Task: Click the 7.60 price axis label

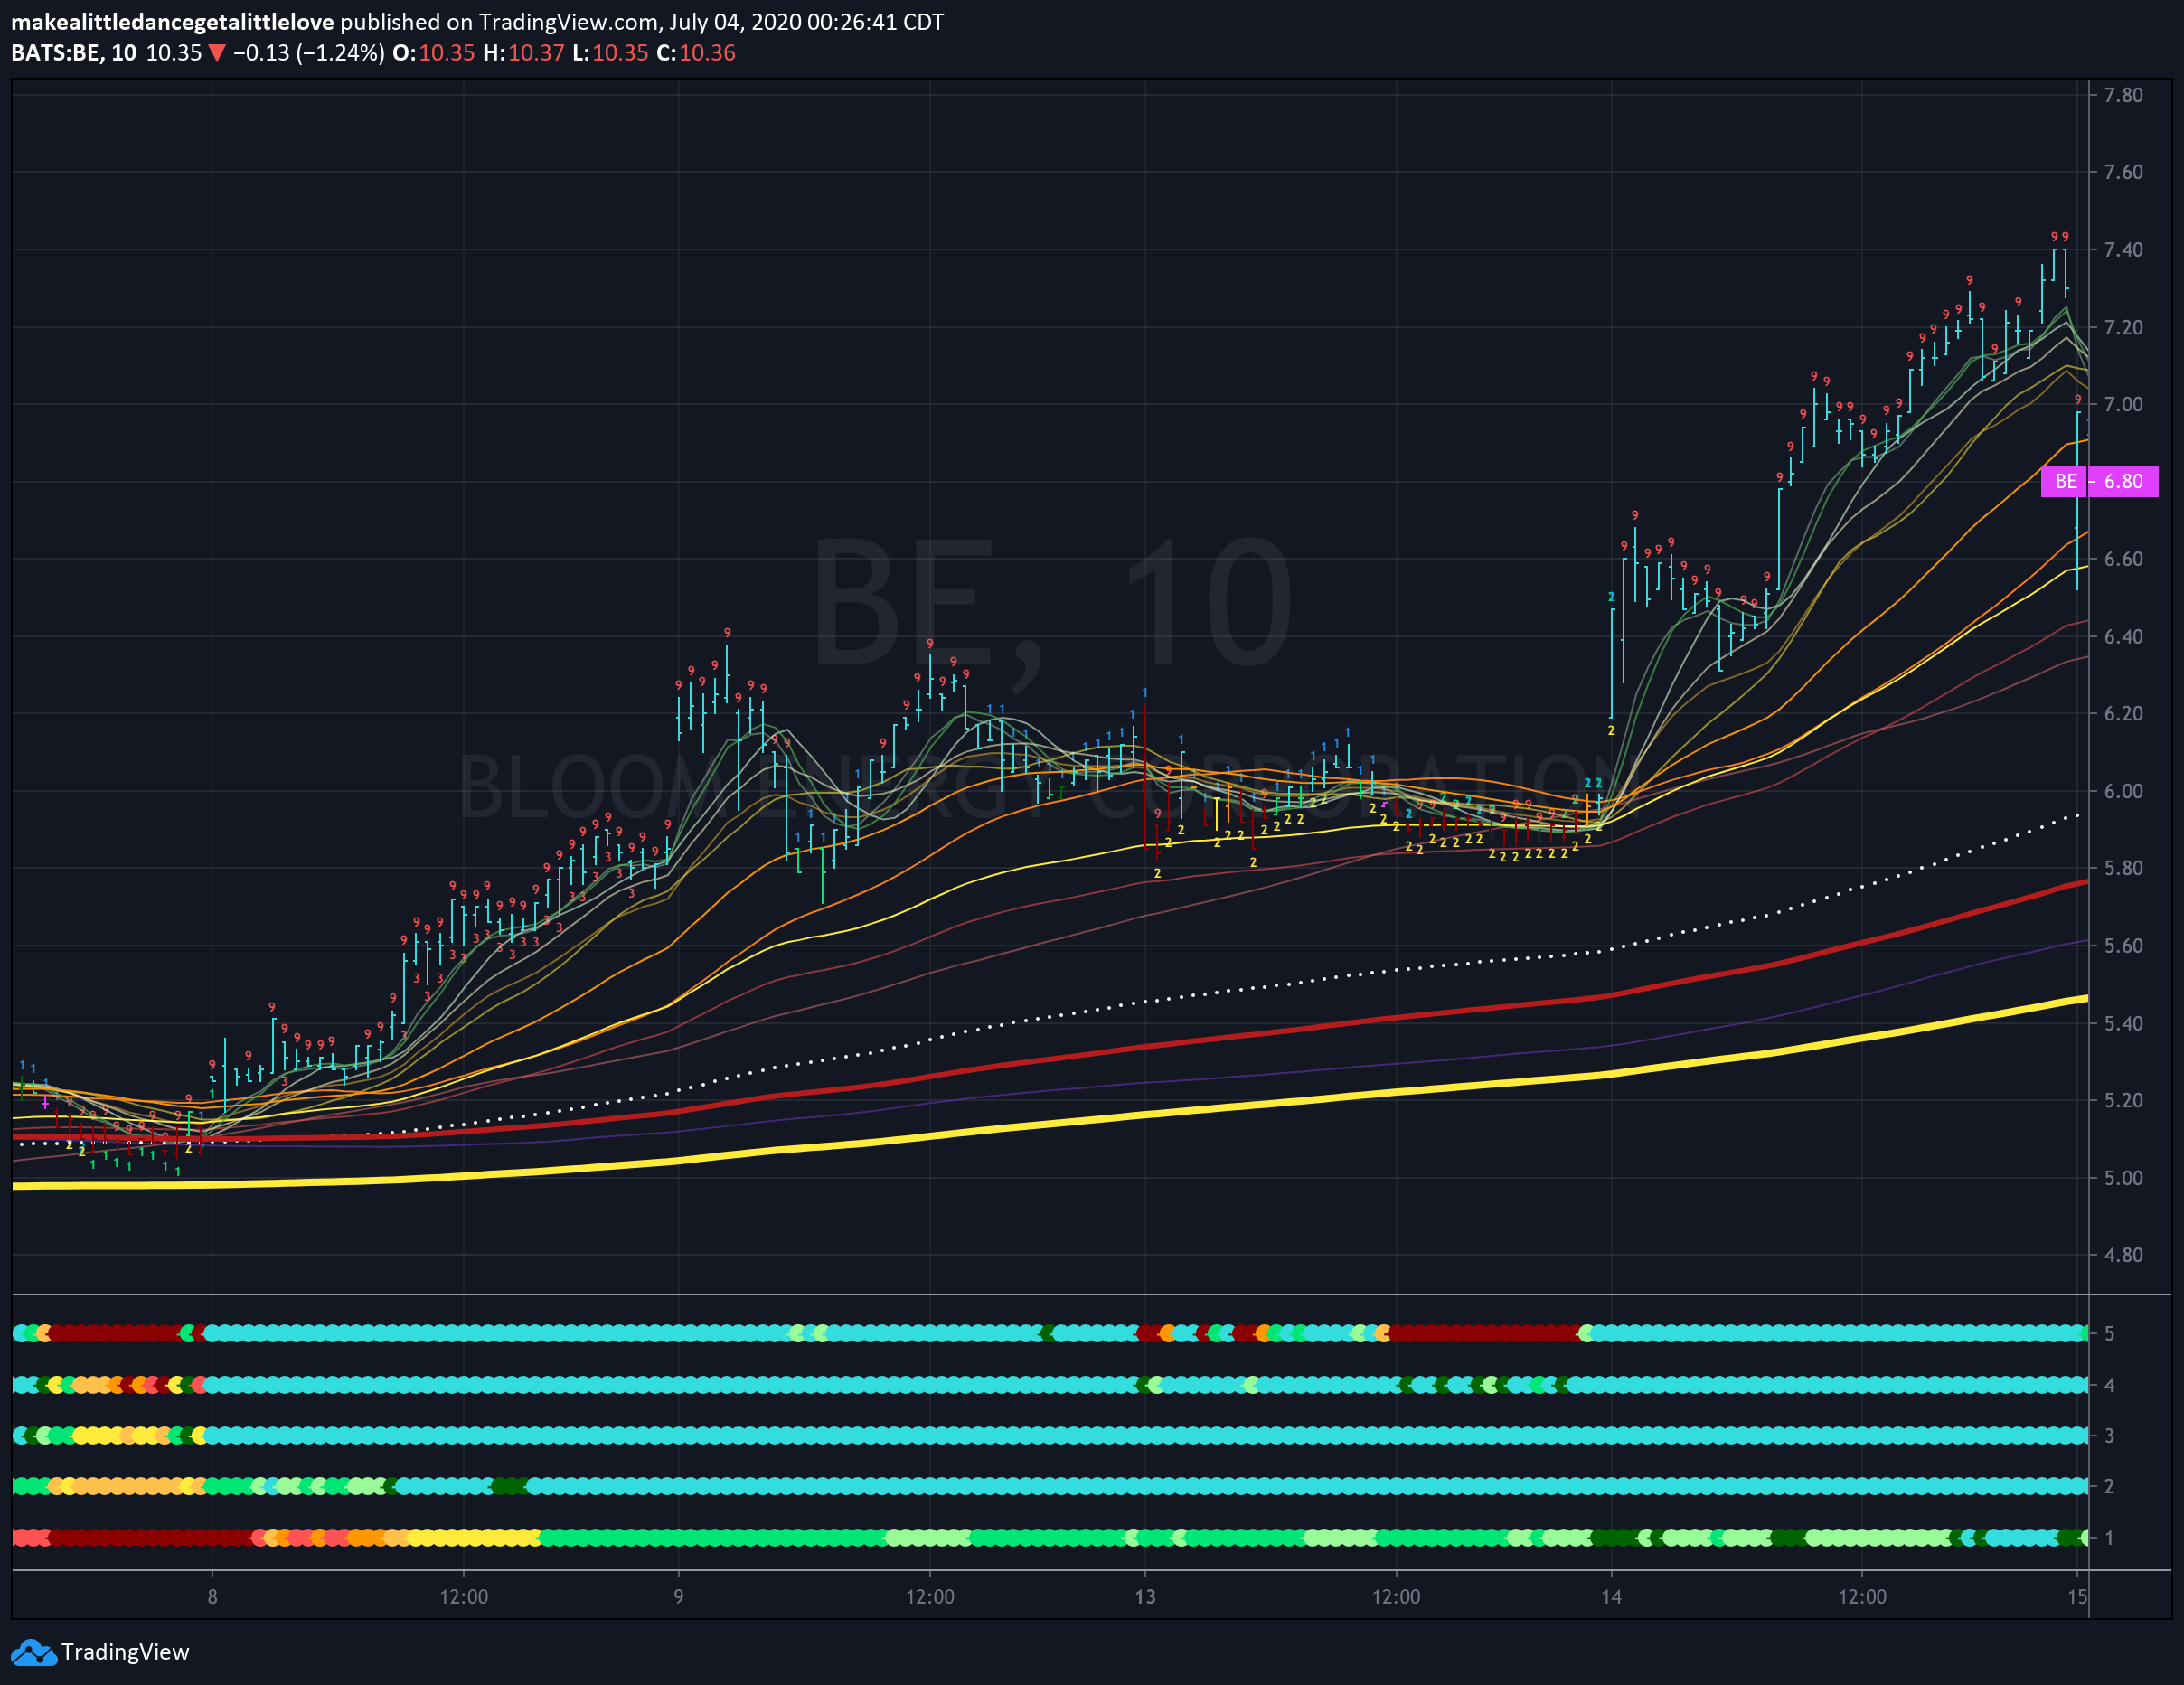Action: tap(2123, 172)
